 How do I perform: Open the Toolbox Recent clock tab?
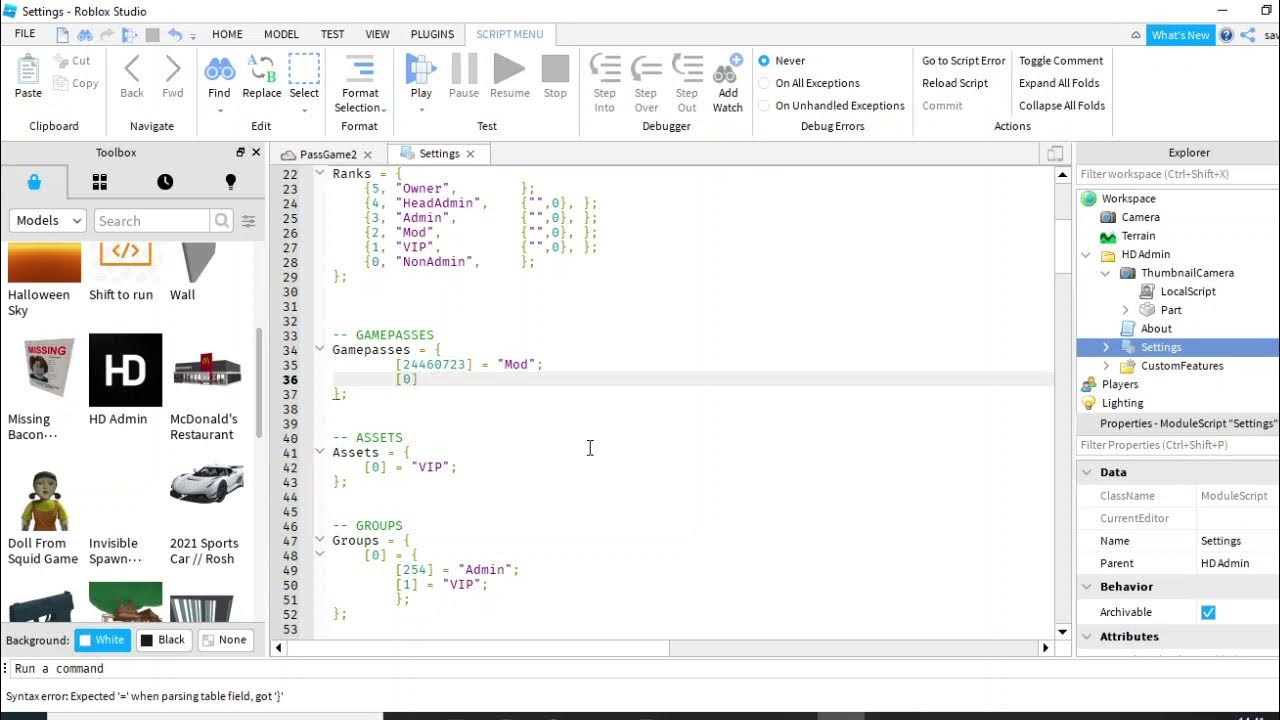(x=165, y=182)
